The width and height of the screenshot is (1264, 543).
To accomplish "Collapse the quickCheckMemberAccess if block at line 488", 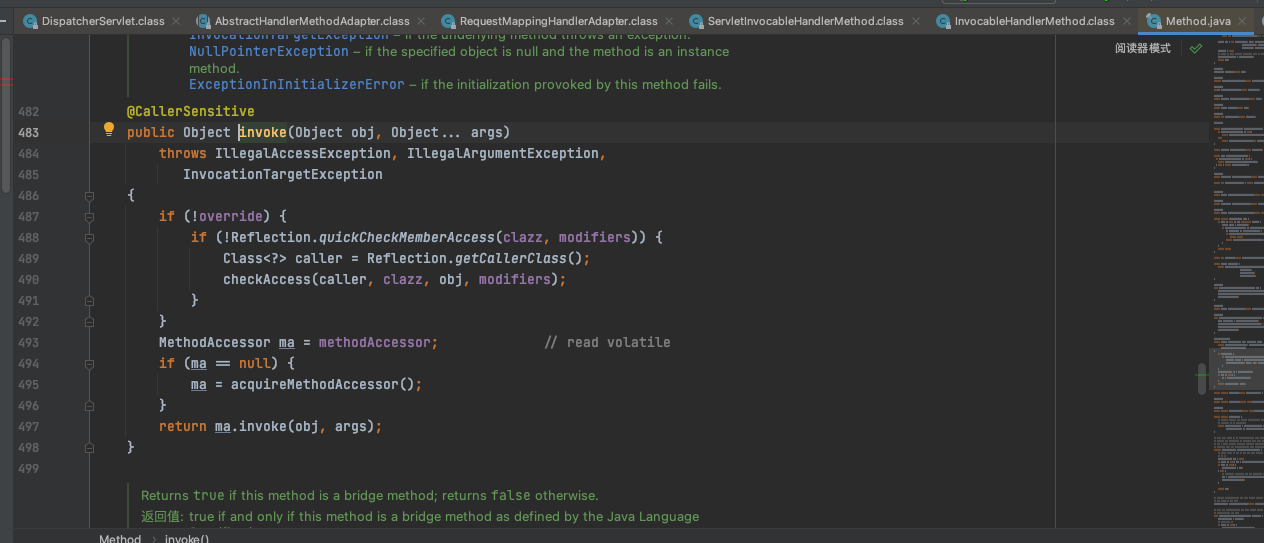I will (x=89, y=237).
